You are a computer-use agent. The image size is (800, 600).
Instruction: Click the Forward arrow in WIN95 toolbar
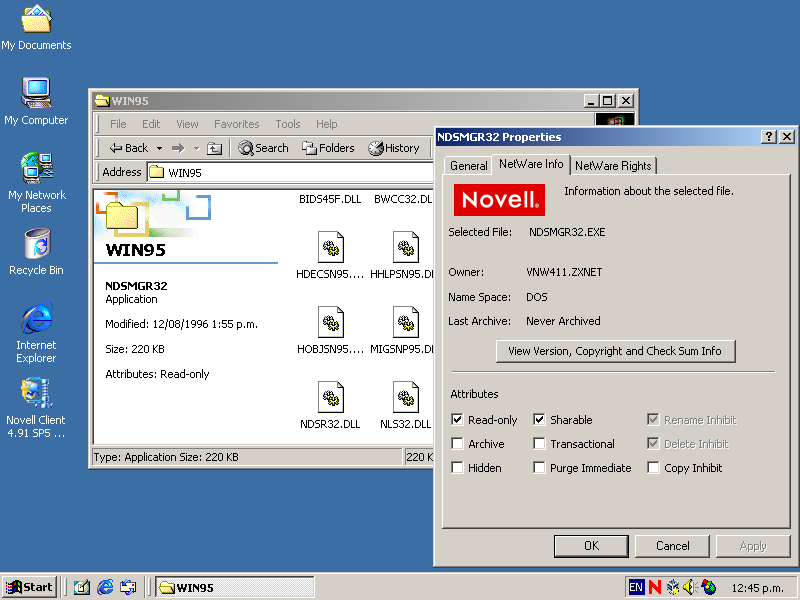[178, 148]
